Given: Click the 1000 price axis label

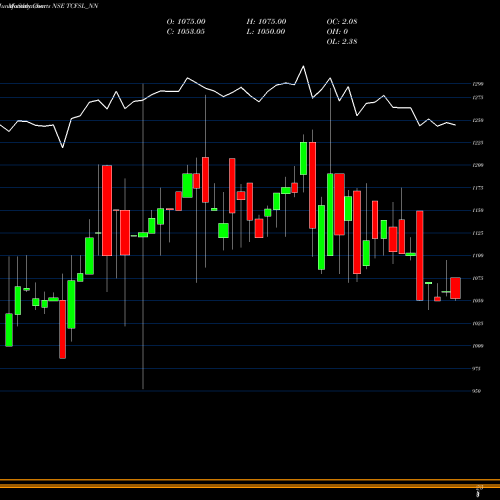Looking at the screenshot, I should 478,346.
